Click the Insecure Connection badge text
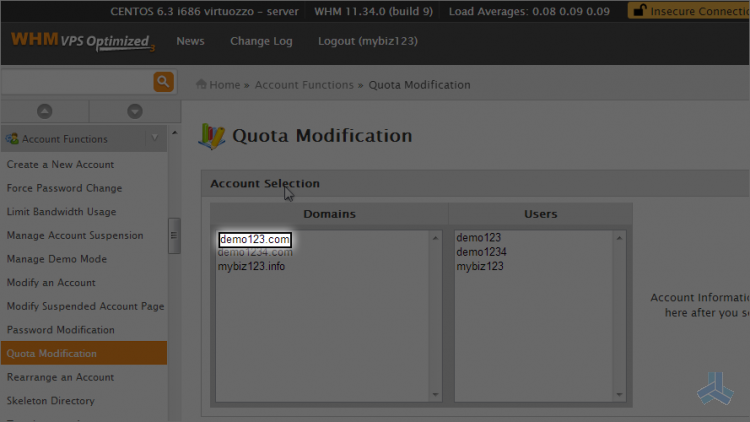Viewport: 750px width, 422px height. (700, 11)
